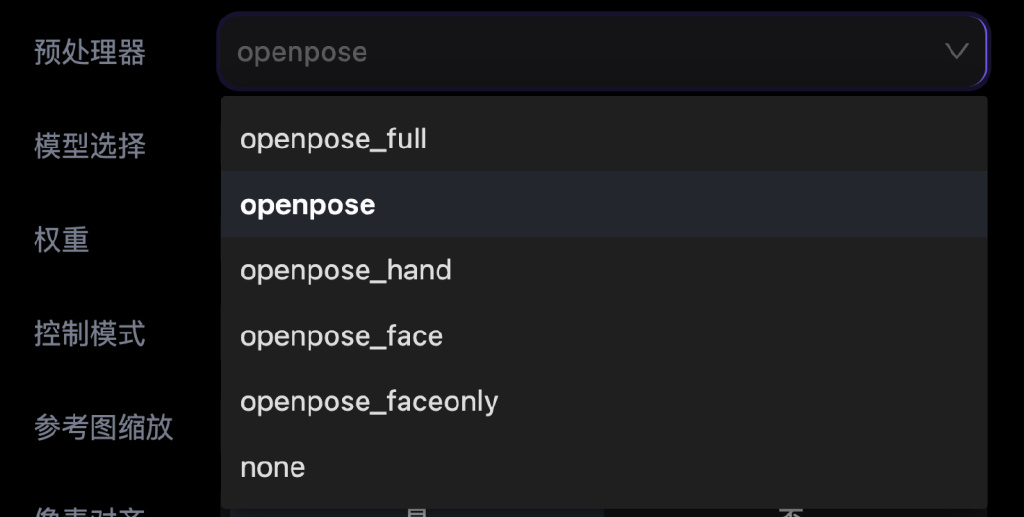Pick the openpose_hand preprocessor
1024x517 pixels.
pos(603,270)
